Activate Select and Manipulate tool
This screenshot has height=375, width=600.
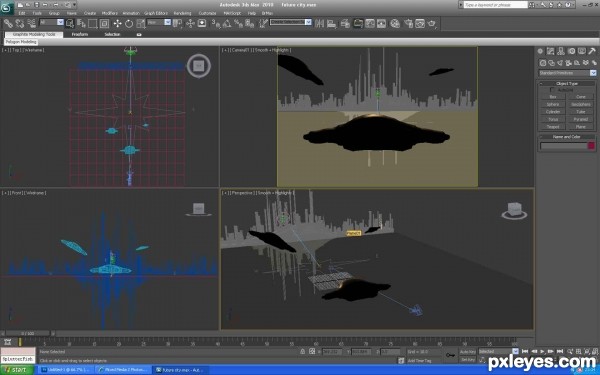pos(190,24)
